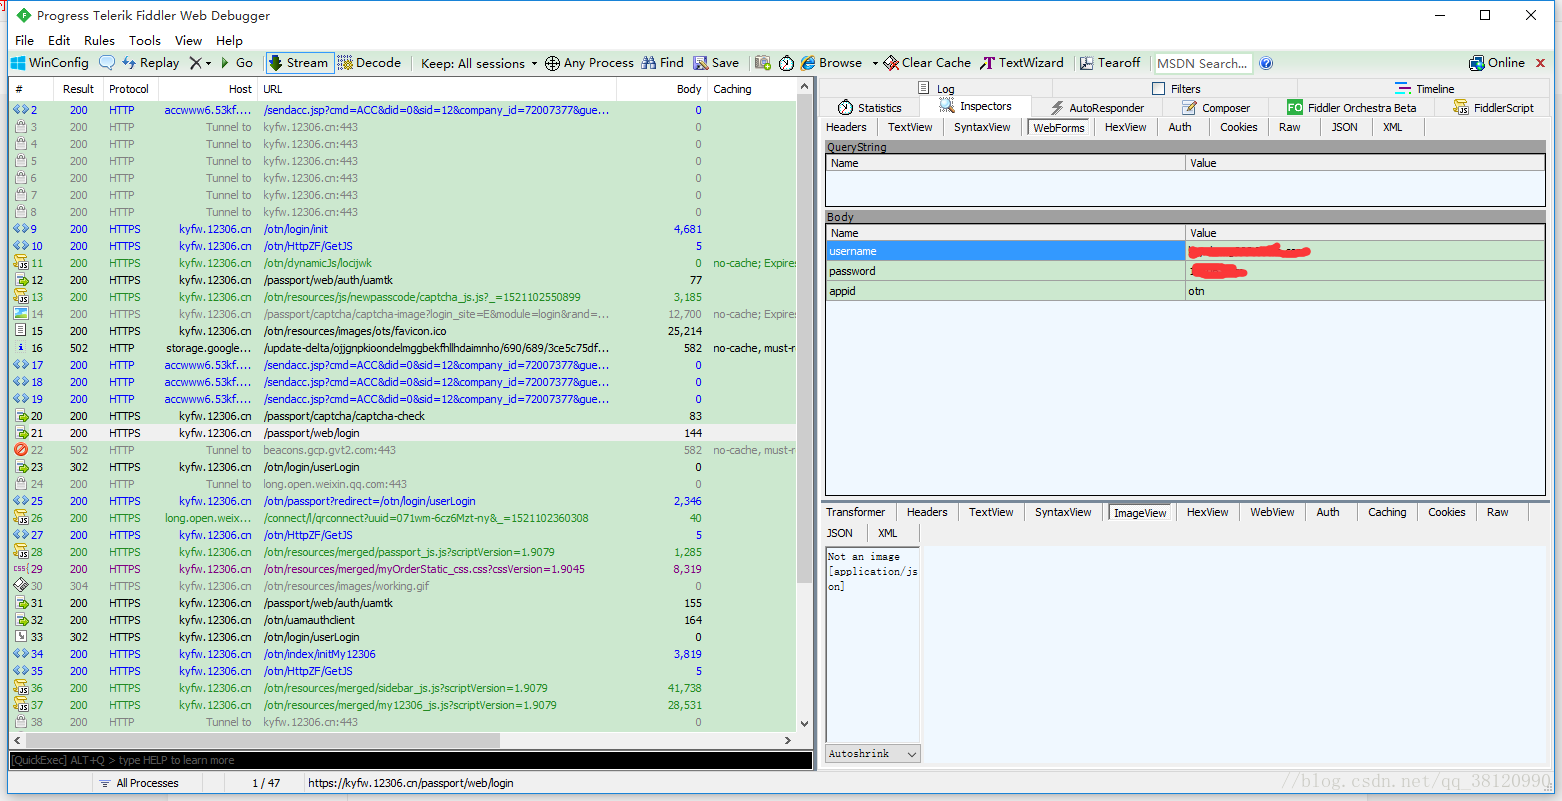Sort sessions by the Host column header
This screenshot has width=1562, height=801.
(207, 89)
